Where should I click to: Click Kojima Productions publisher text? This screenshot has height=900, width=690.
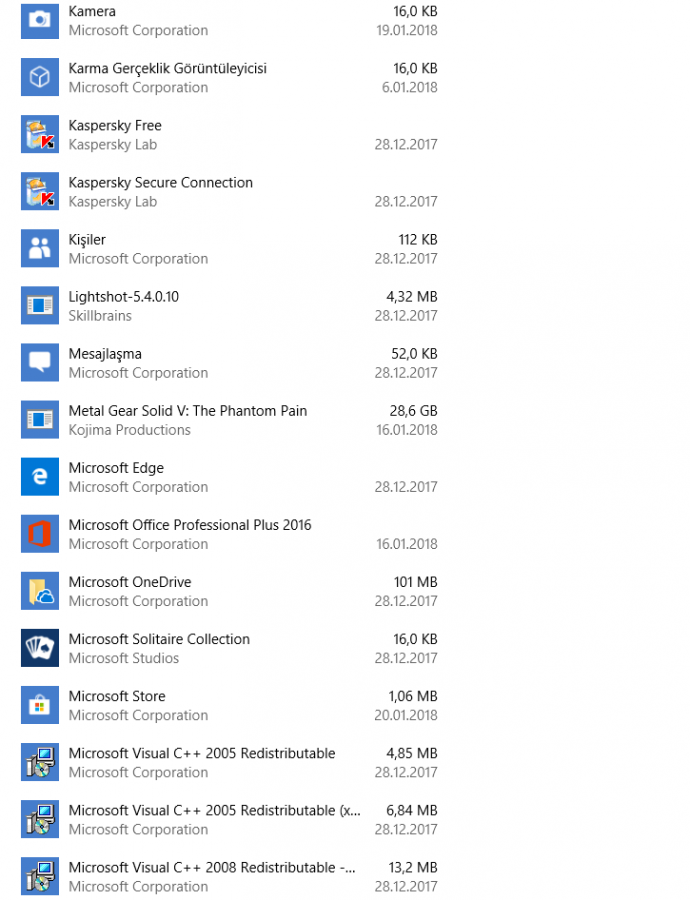click(130, 430)
